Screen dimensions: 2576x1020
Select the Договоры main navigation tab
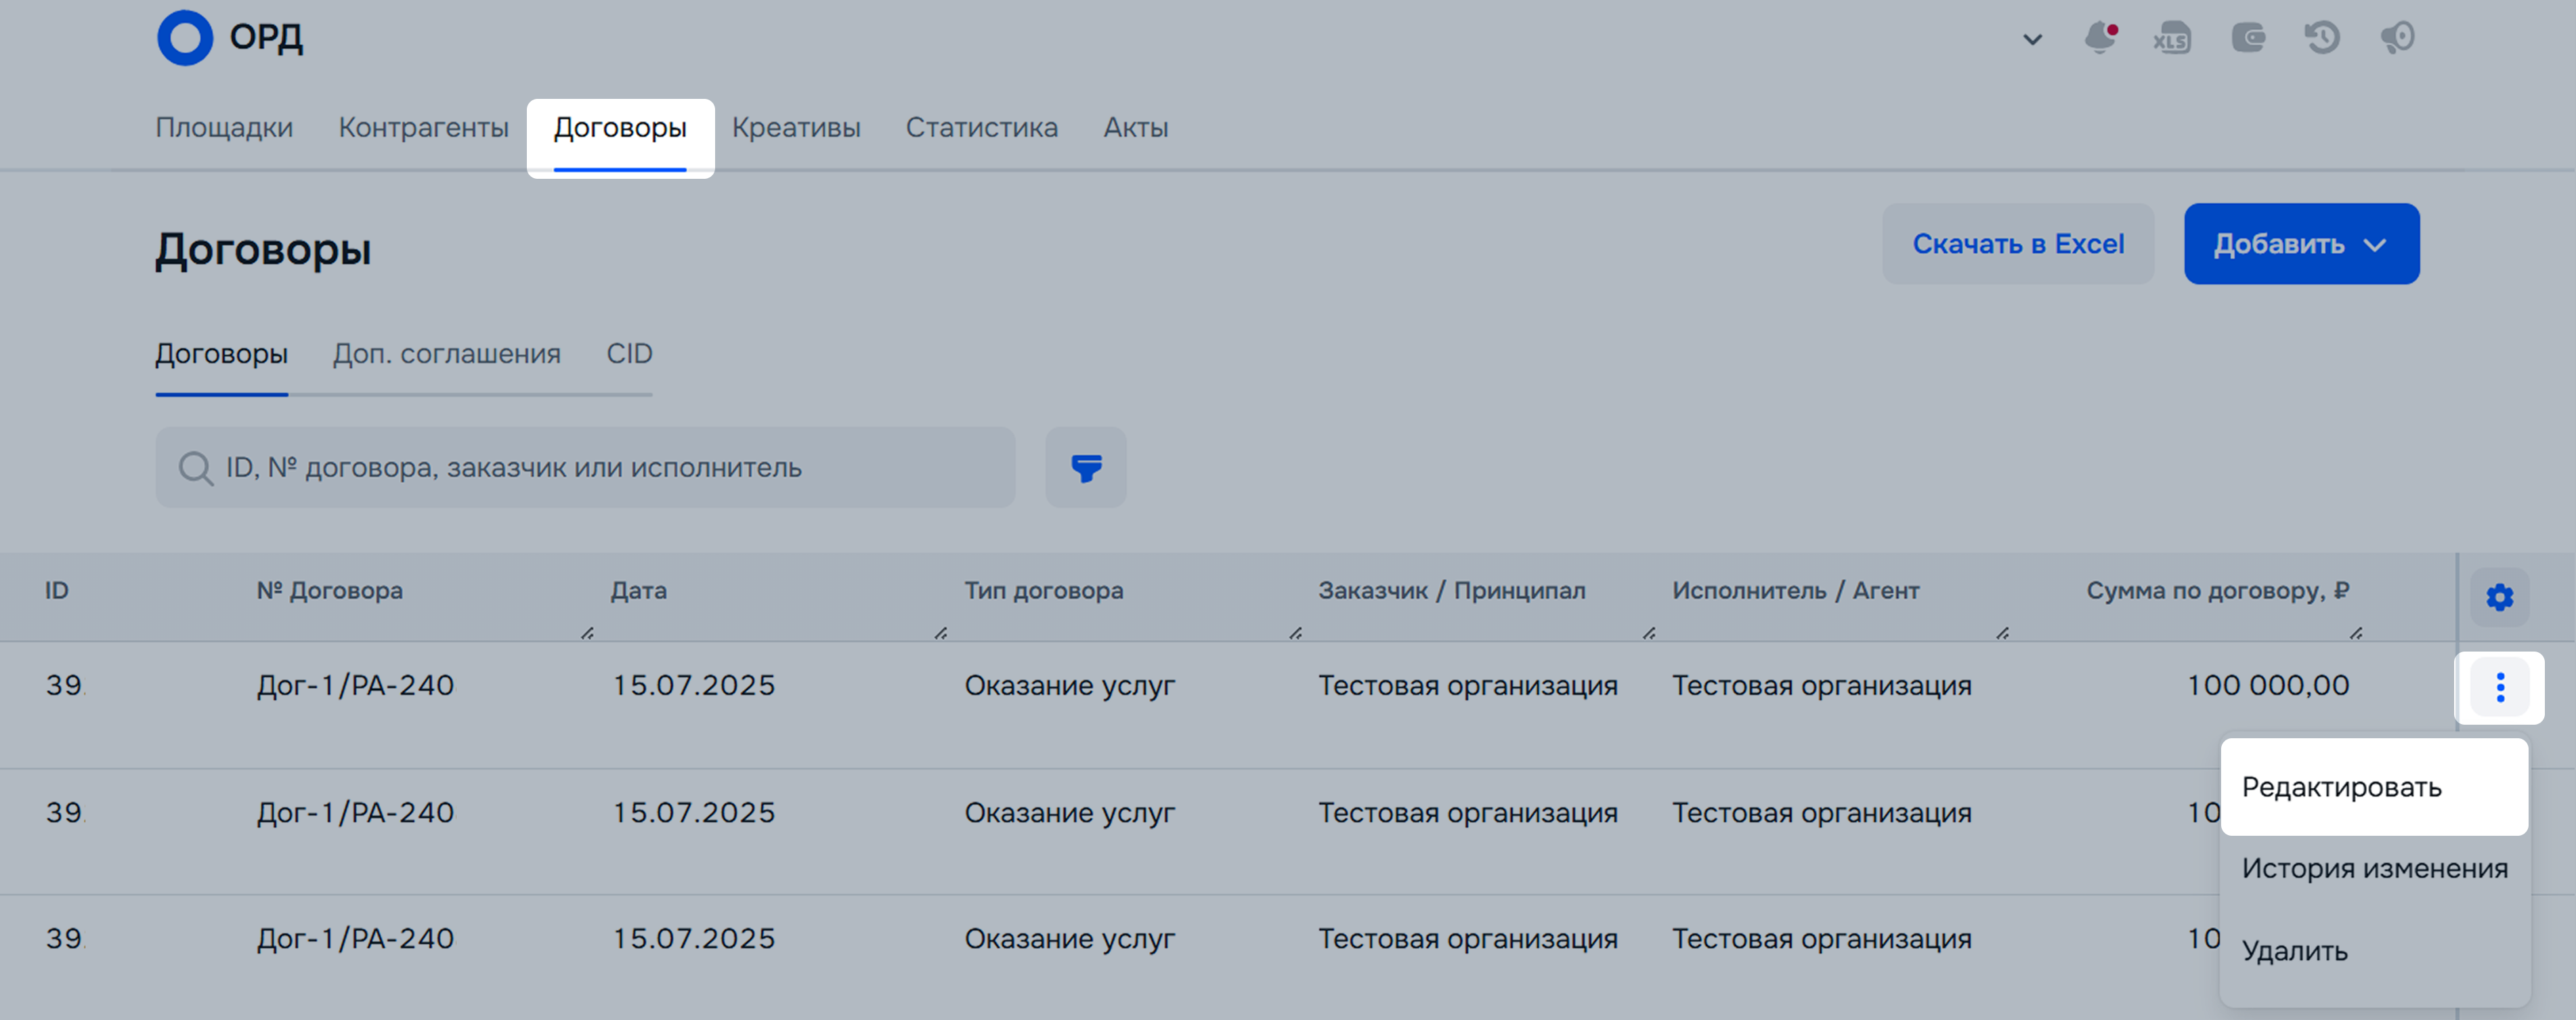point(620,128)
